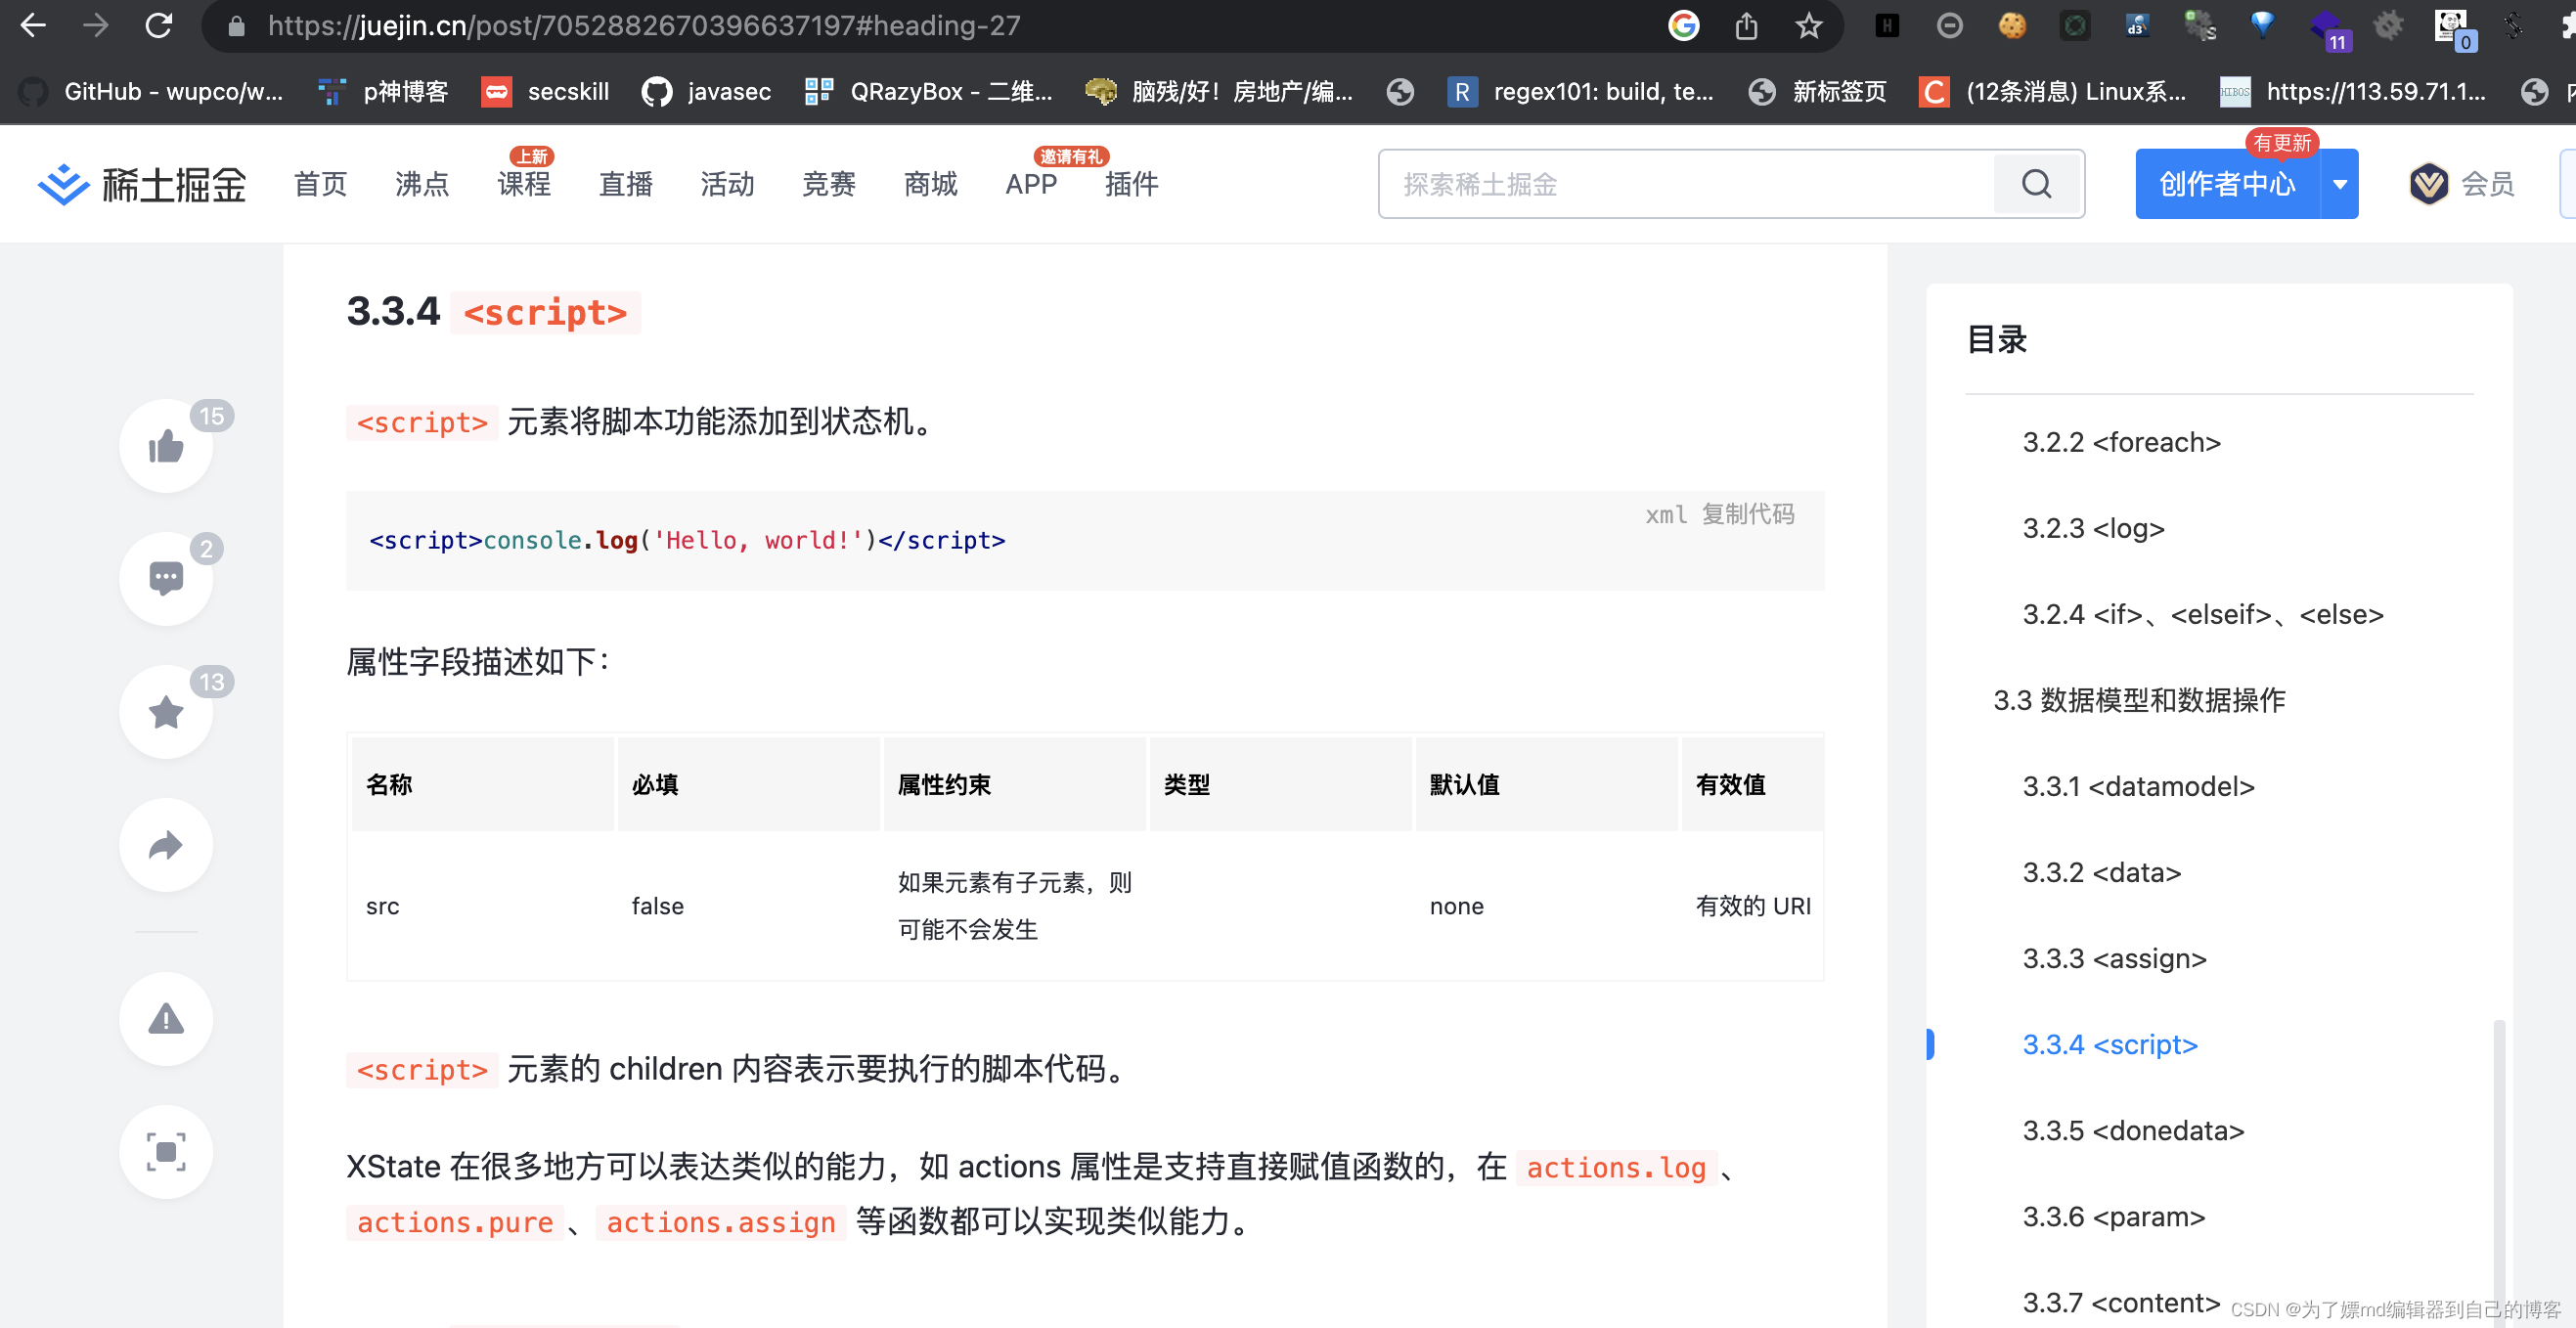Reload the page in browser
Screen dimensions: 2576x1328
pos(159,26)
